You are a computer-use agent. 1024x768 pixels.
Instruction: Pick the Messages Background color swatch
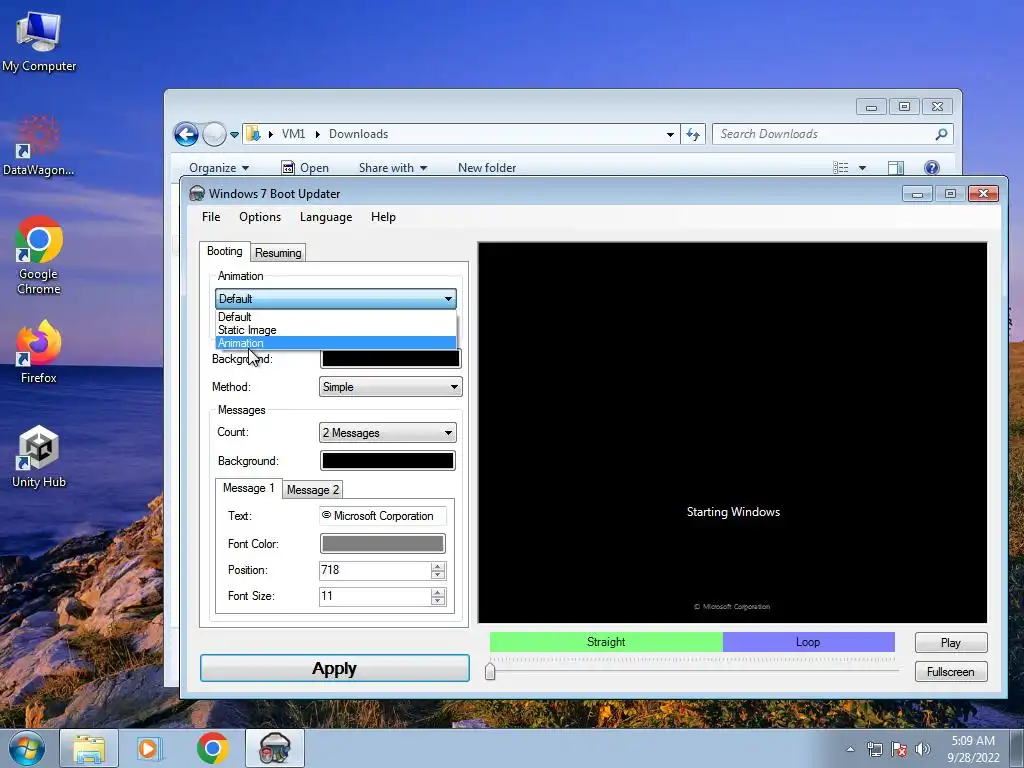point(387,460)
